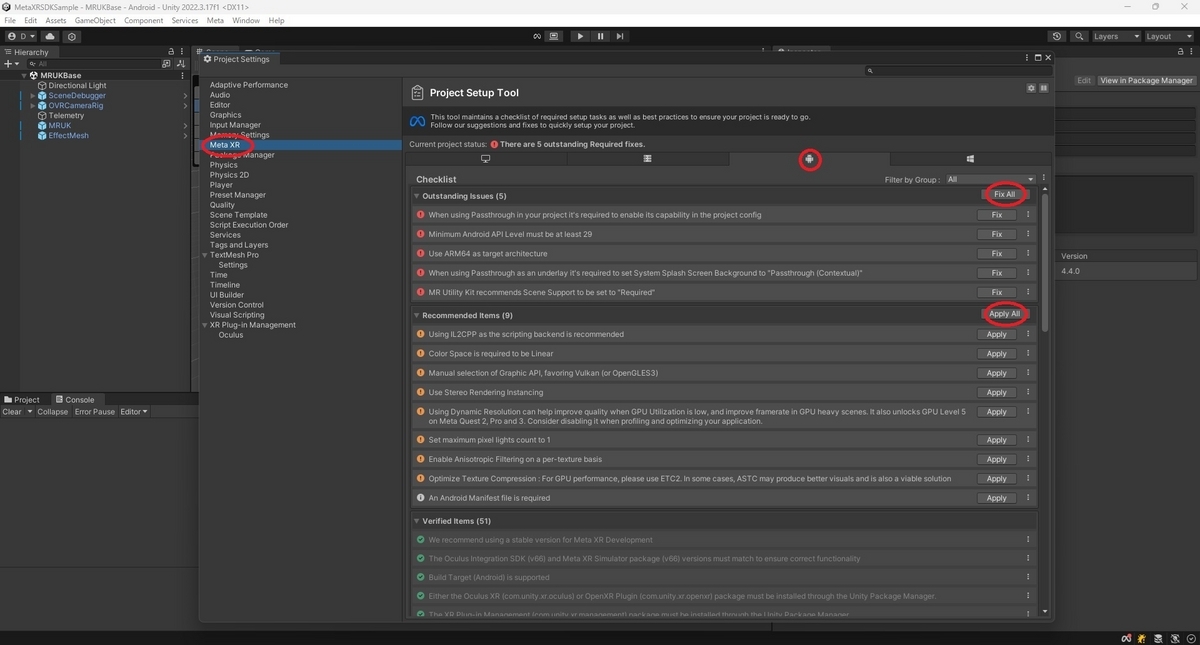
Task: Click the Hierarchy add (+) dropdown
Action: 11,63
